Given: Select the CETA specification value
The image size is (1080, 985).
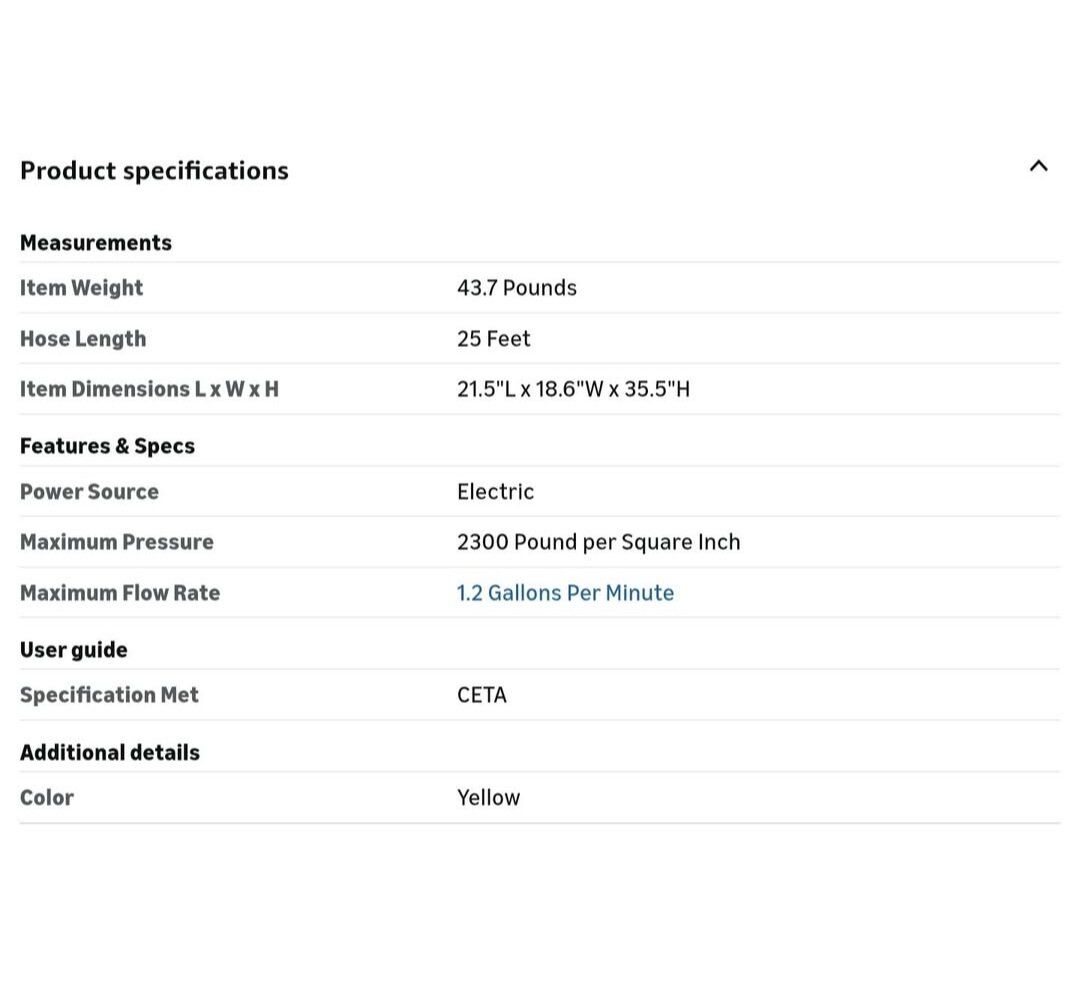Looking at the screenshot, I should click(x=482, y=695).
